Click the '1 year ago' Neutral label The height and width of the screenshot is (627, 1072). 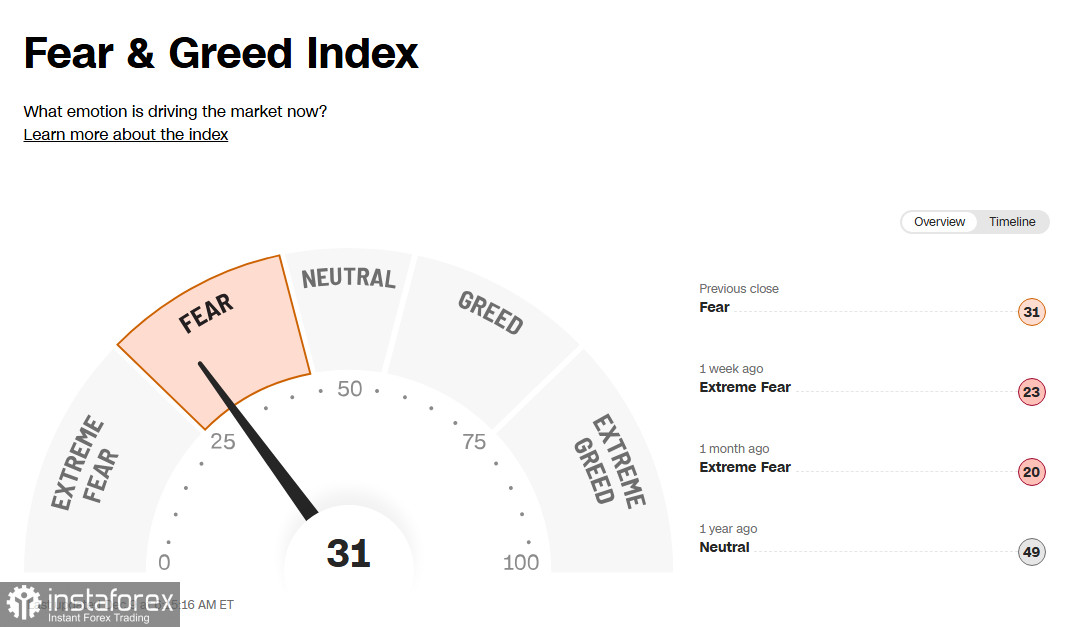click(724, 547)
